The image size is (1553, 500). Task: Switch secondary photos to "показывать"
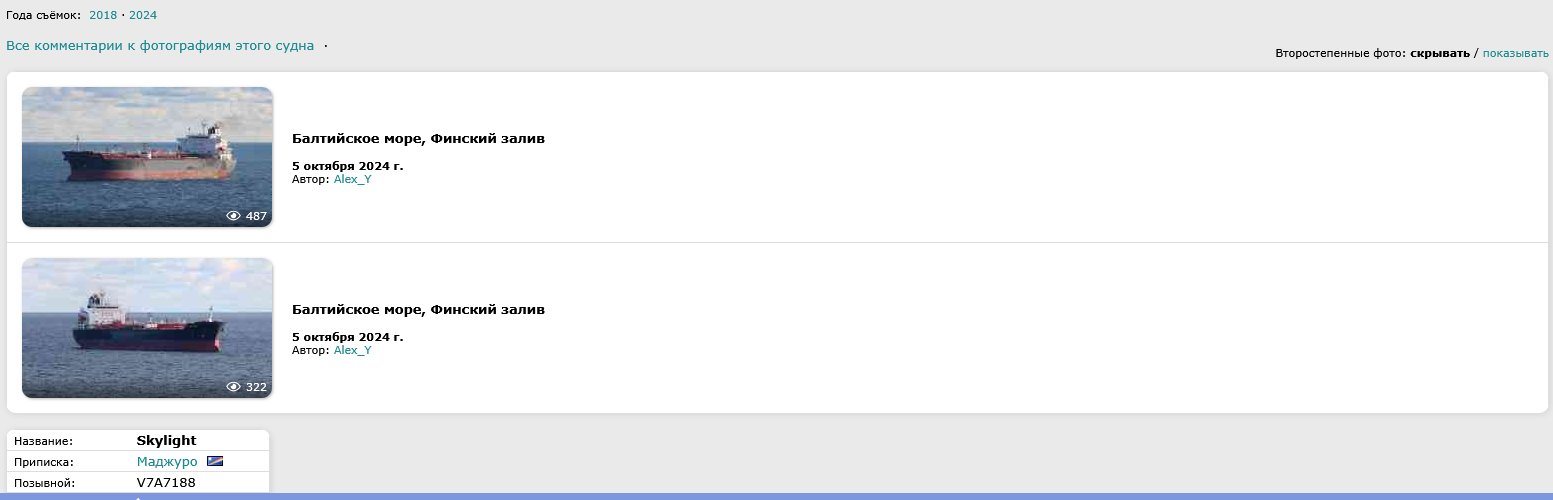click(1515, 53)
